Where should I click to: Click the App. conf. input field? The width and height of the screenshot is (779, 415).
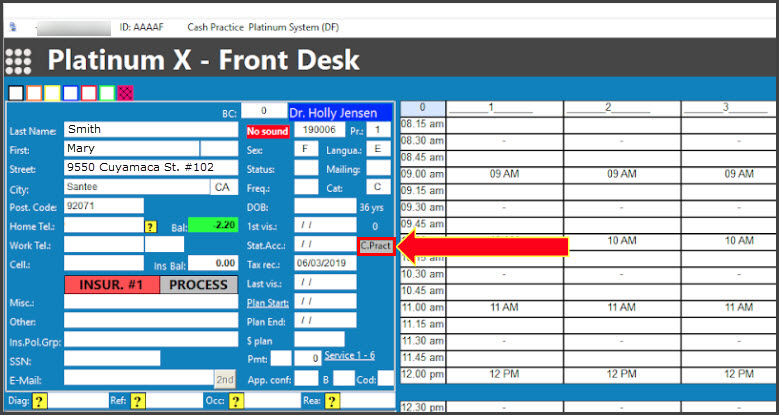click(x=306, y=378)
